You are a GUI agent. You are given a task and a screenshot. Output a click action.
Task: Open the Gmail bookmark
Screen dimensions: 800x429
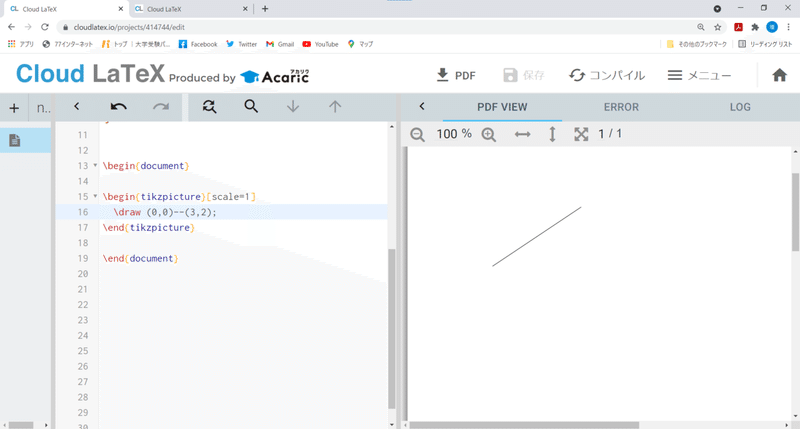[x=280, y=44]
